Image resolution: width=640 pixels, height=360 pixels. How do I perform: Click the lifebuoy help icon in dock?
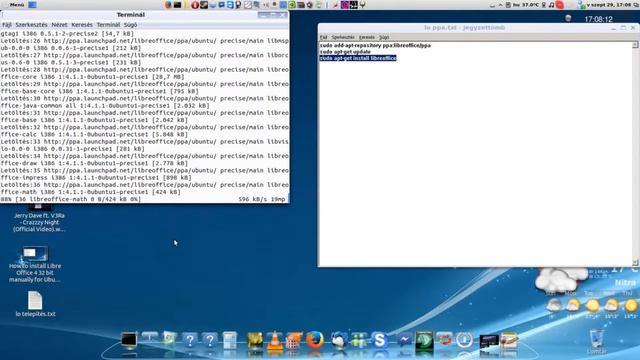tap(444, 340)
